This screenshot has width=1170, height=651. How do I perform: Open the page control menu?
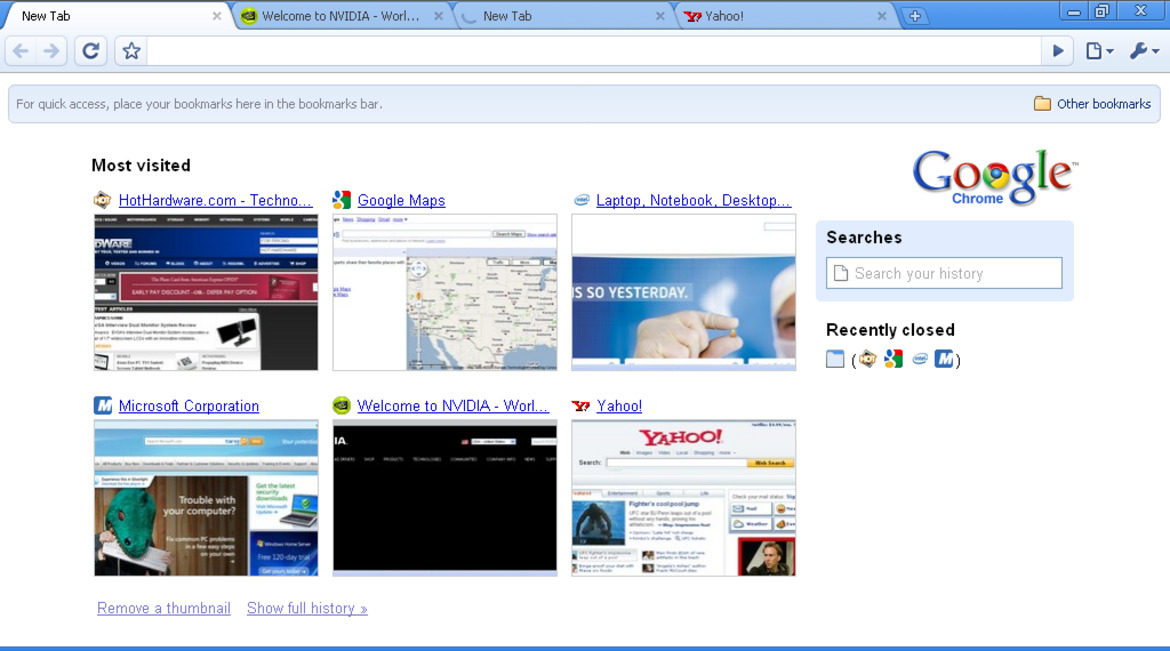[x=1099, y=51]
